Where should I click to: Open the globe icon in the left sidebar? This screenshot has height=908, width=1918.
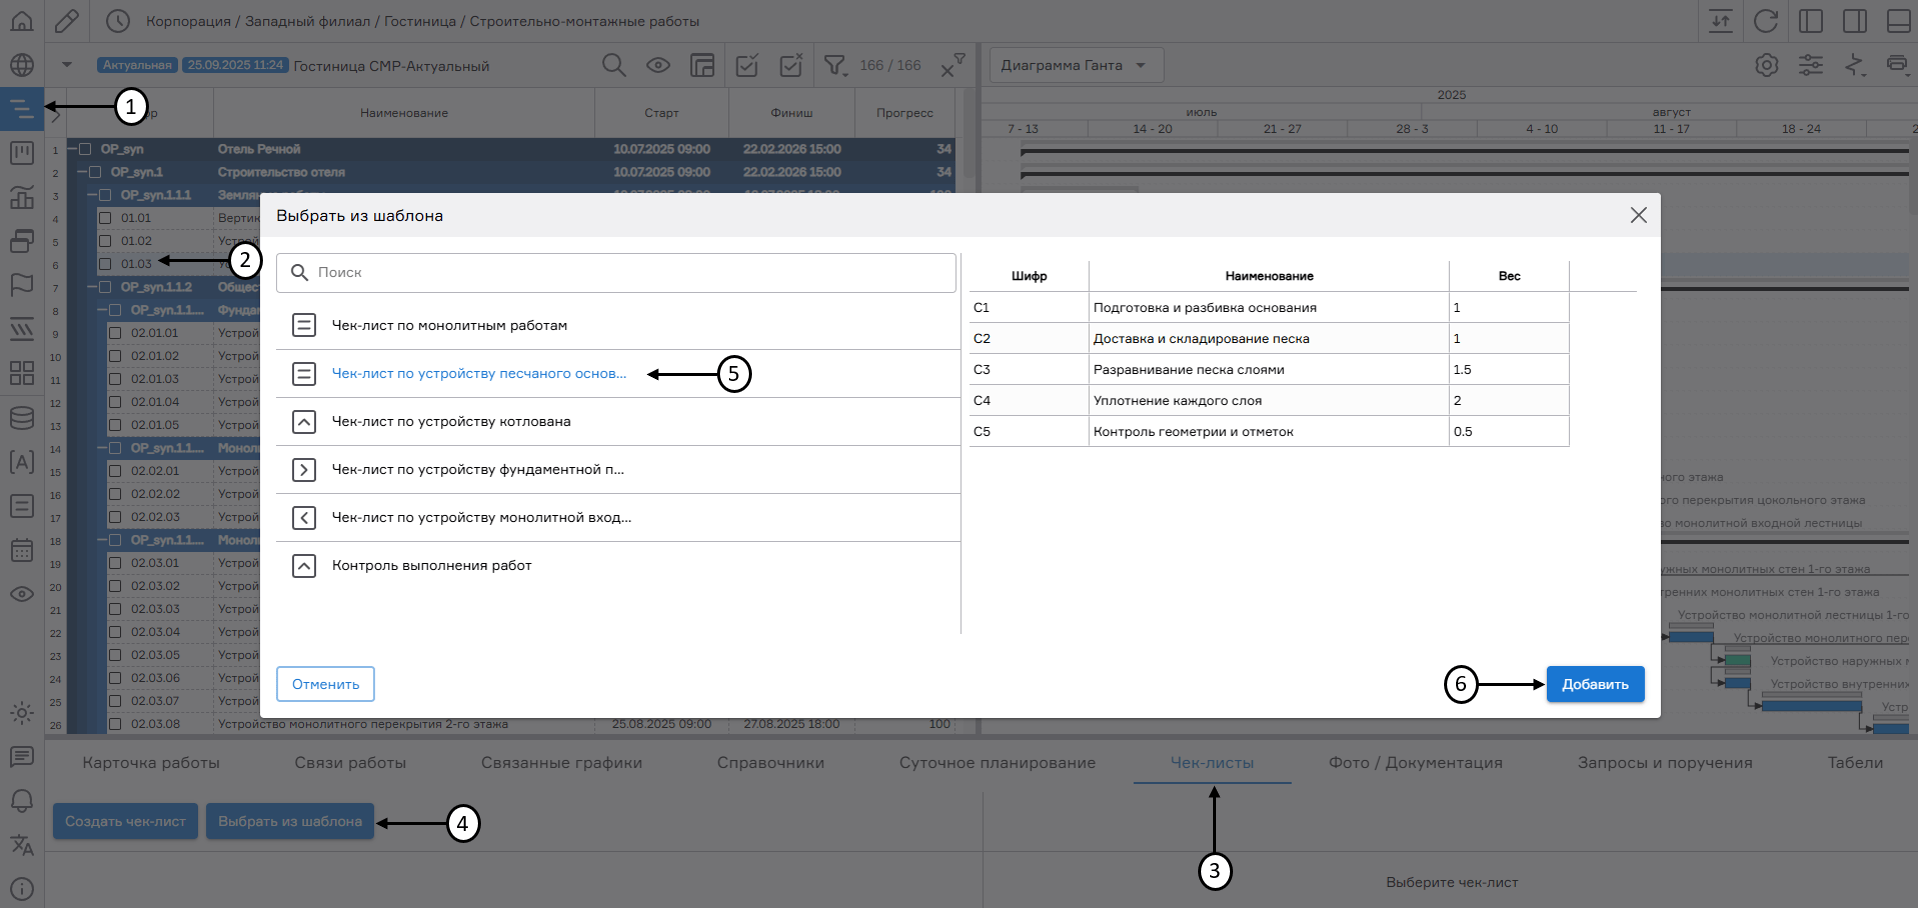(22, 66)
